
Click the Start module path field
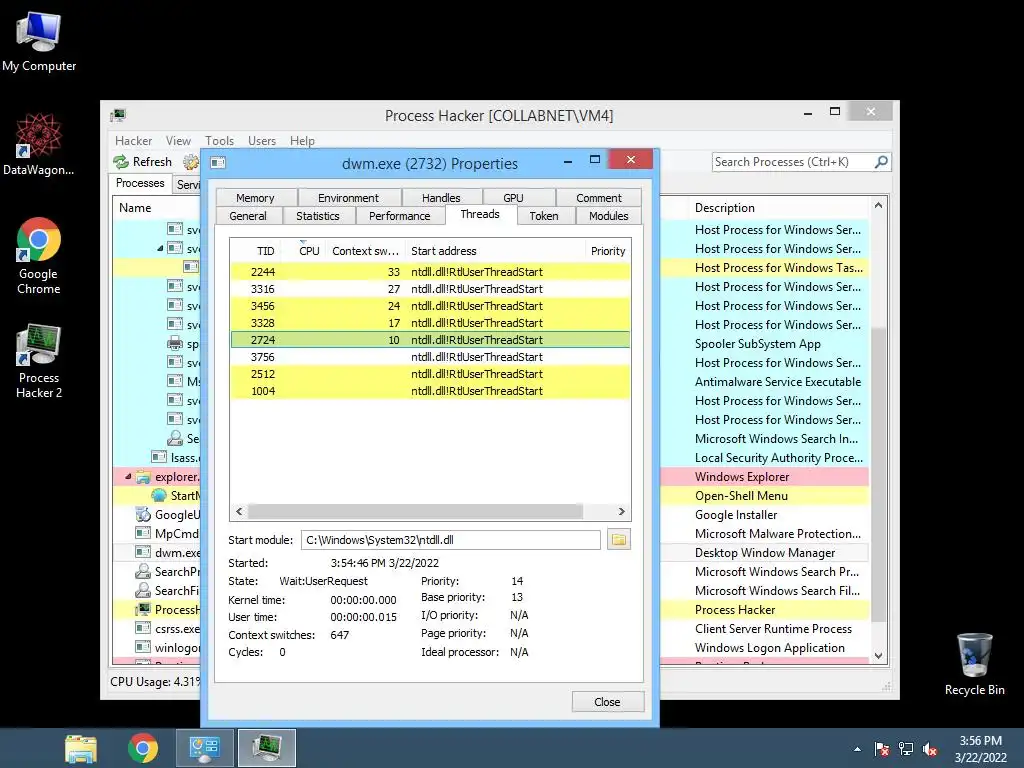click(x=451, y=539)
